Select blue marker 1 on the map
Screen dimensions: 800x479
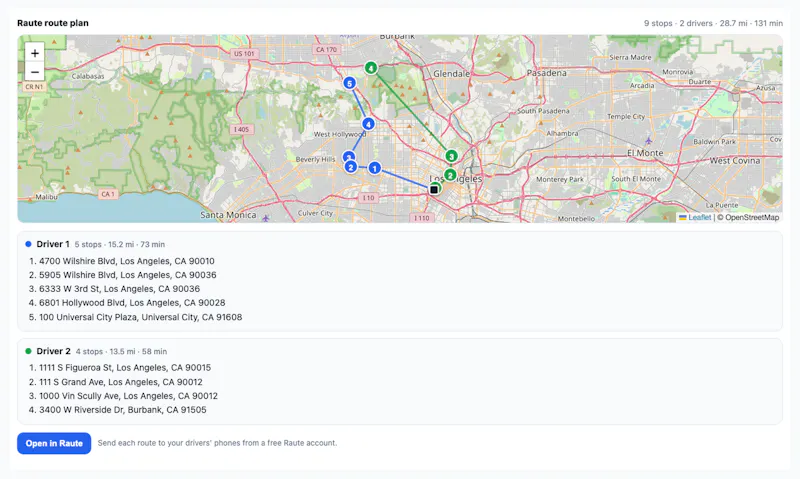[x=374, y=168]
